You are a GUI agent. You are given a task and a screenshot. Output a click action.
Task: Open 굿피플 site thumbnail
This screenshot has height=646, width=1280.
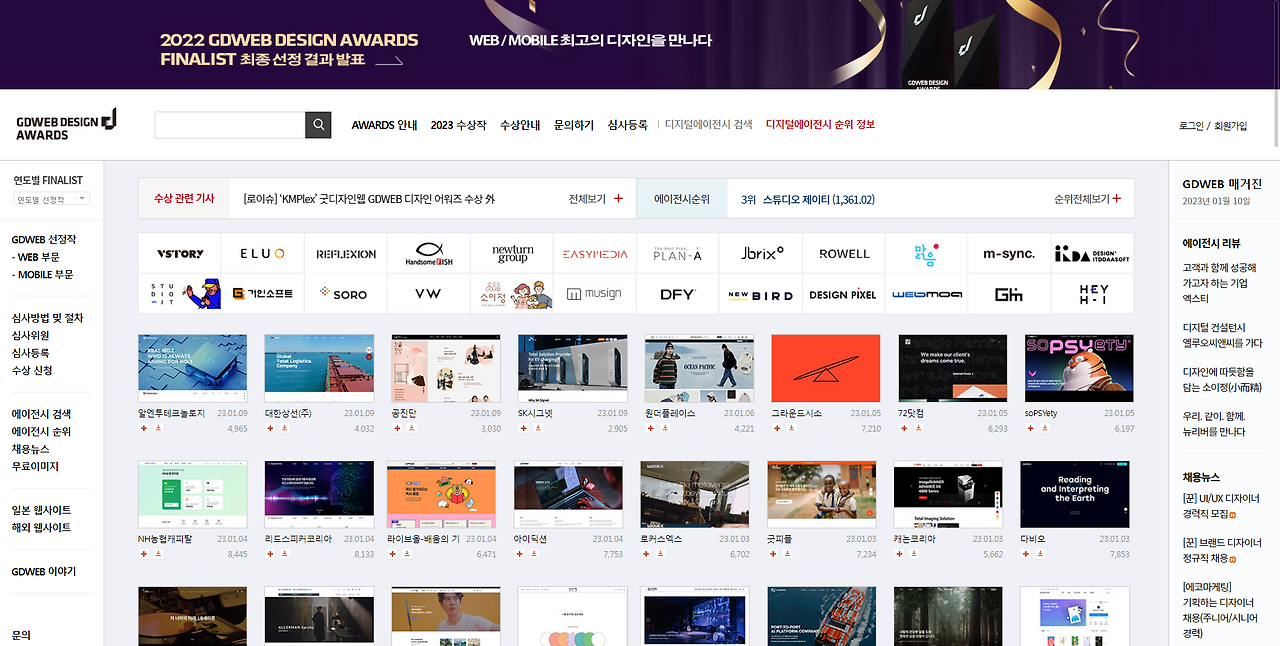tap(822, 494)
